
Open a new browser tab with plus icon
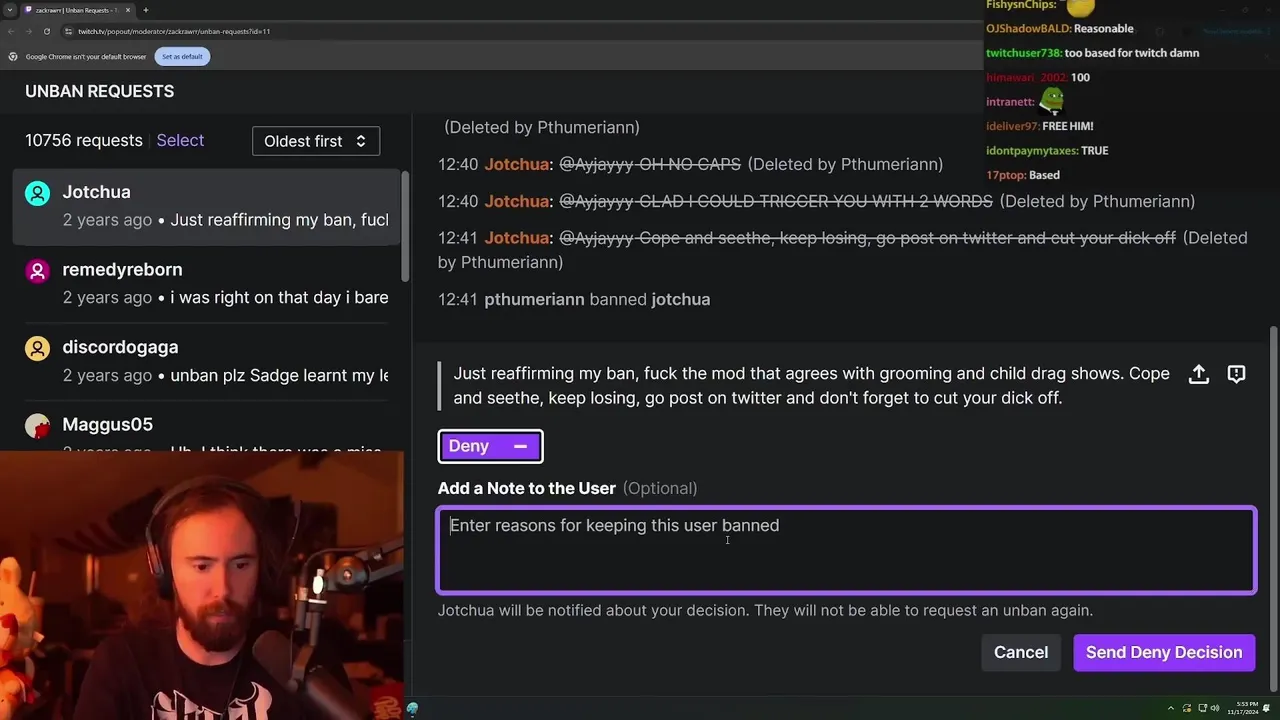[145, 10]
